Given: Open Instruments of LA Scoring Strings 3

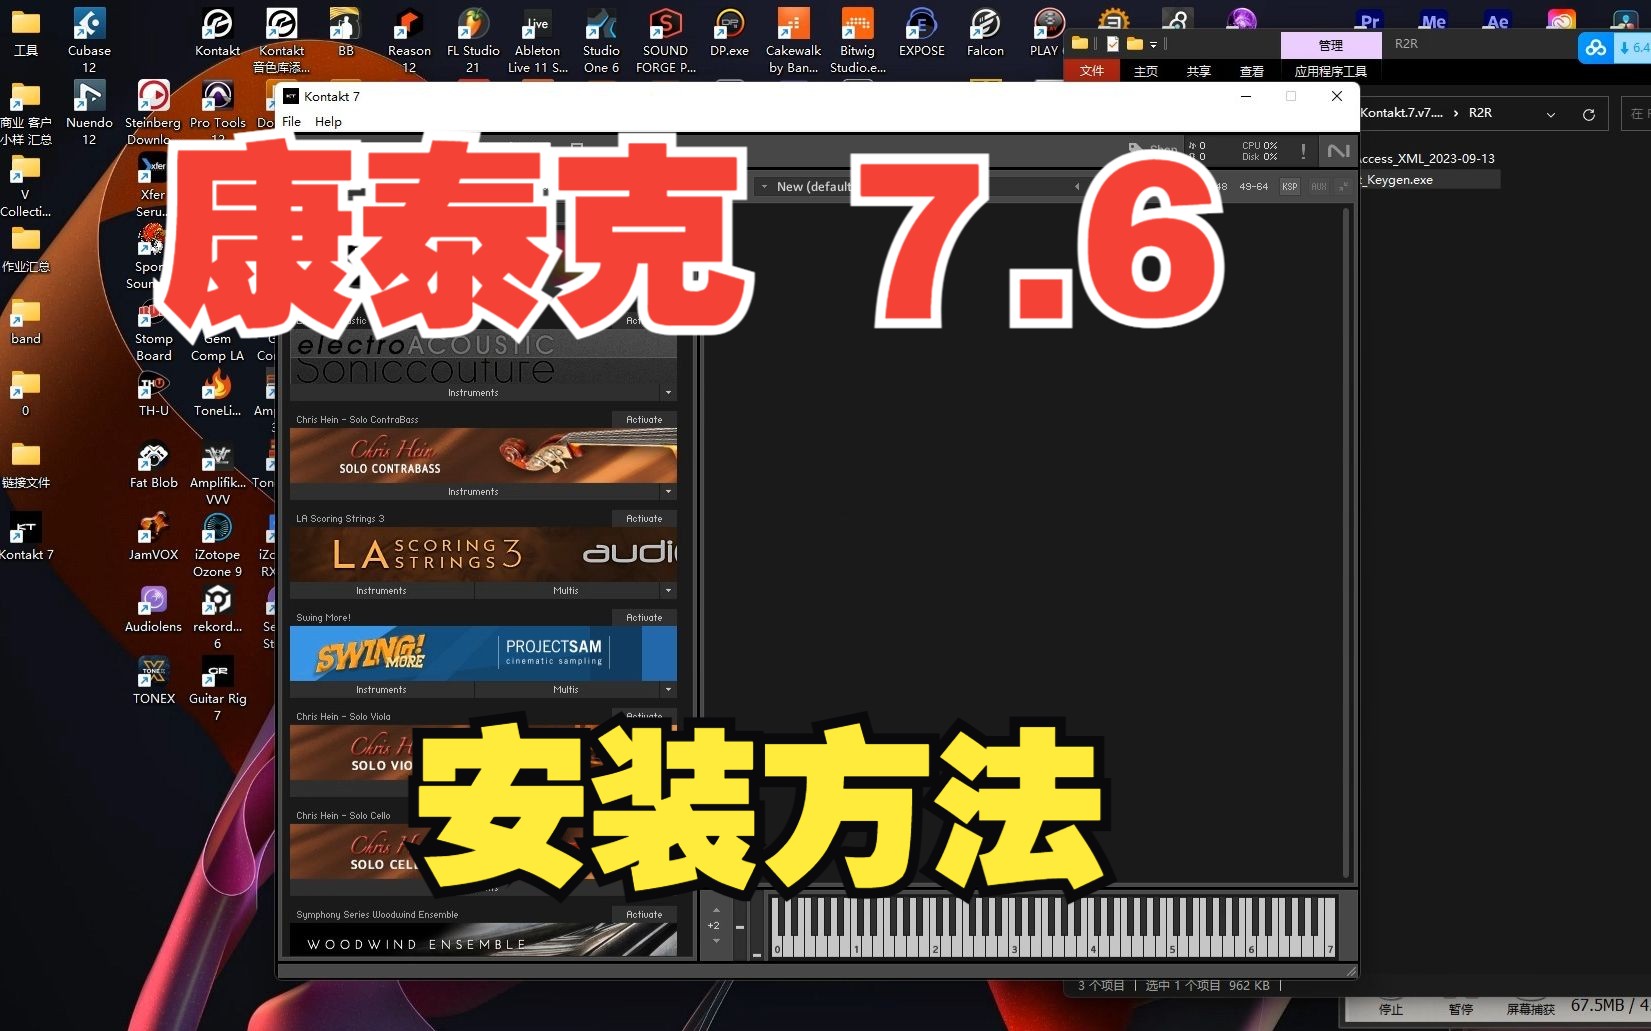Looking at the screenshot, I should tap(381, 591).
